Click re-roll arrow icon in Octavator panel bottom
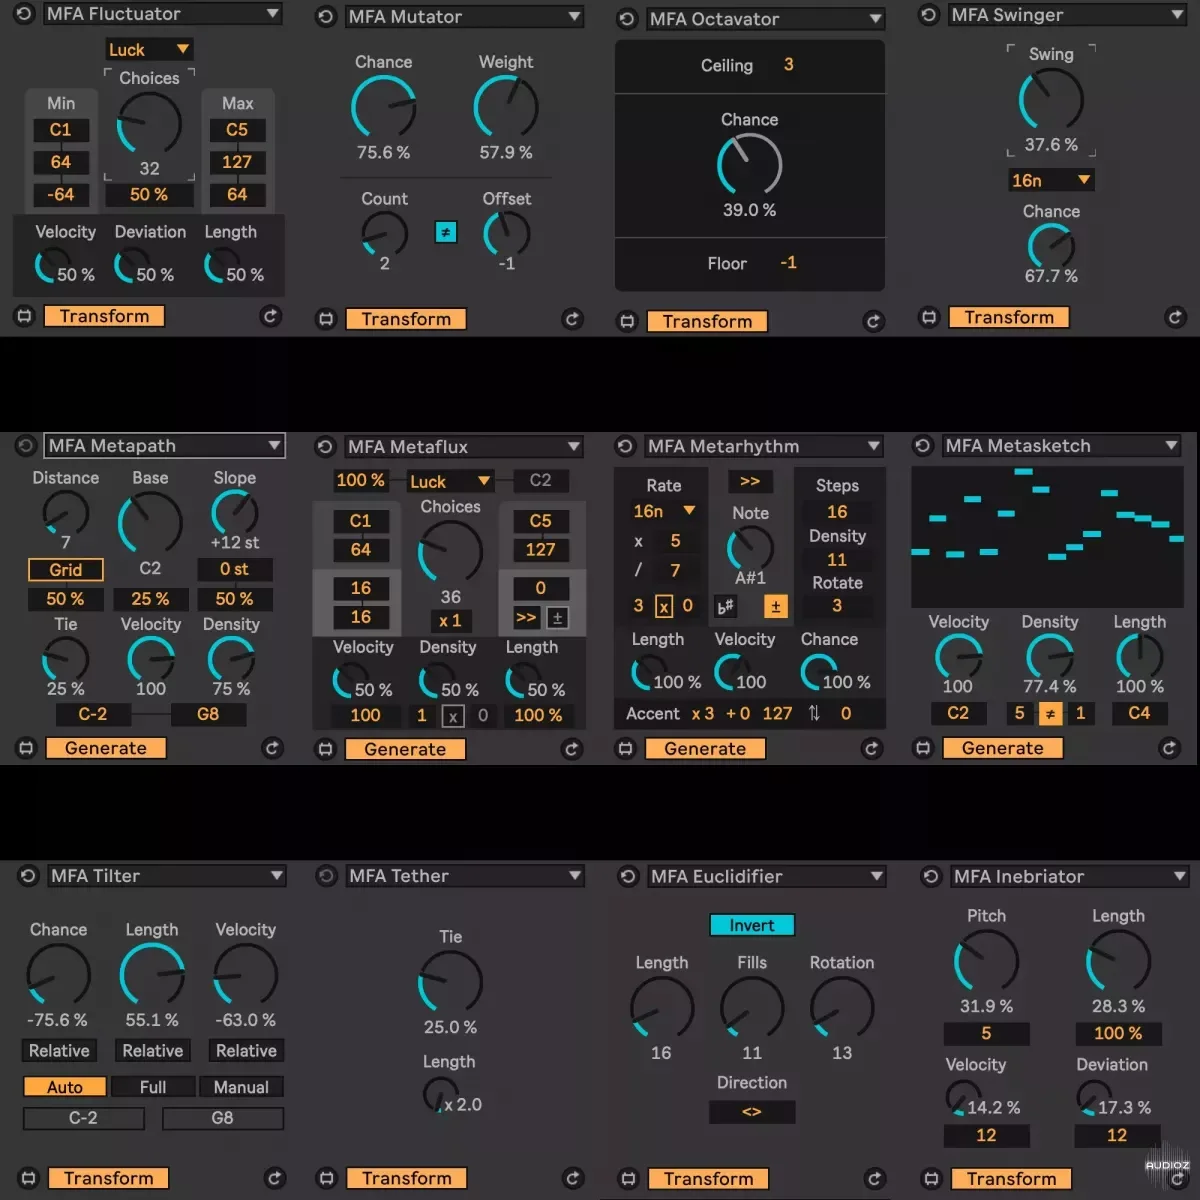The height and width of the screenshot is (1200, 1200). pyautogui.click(x=873, y=321)
